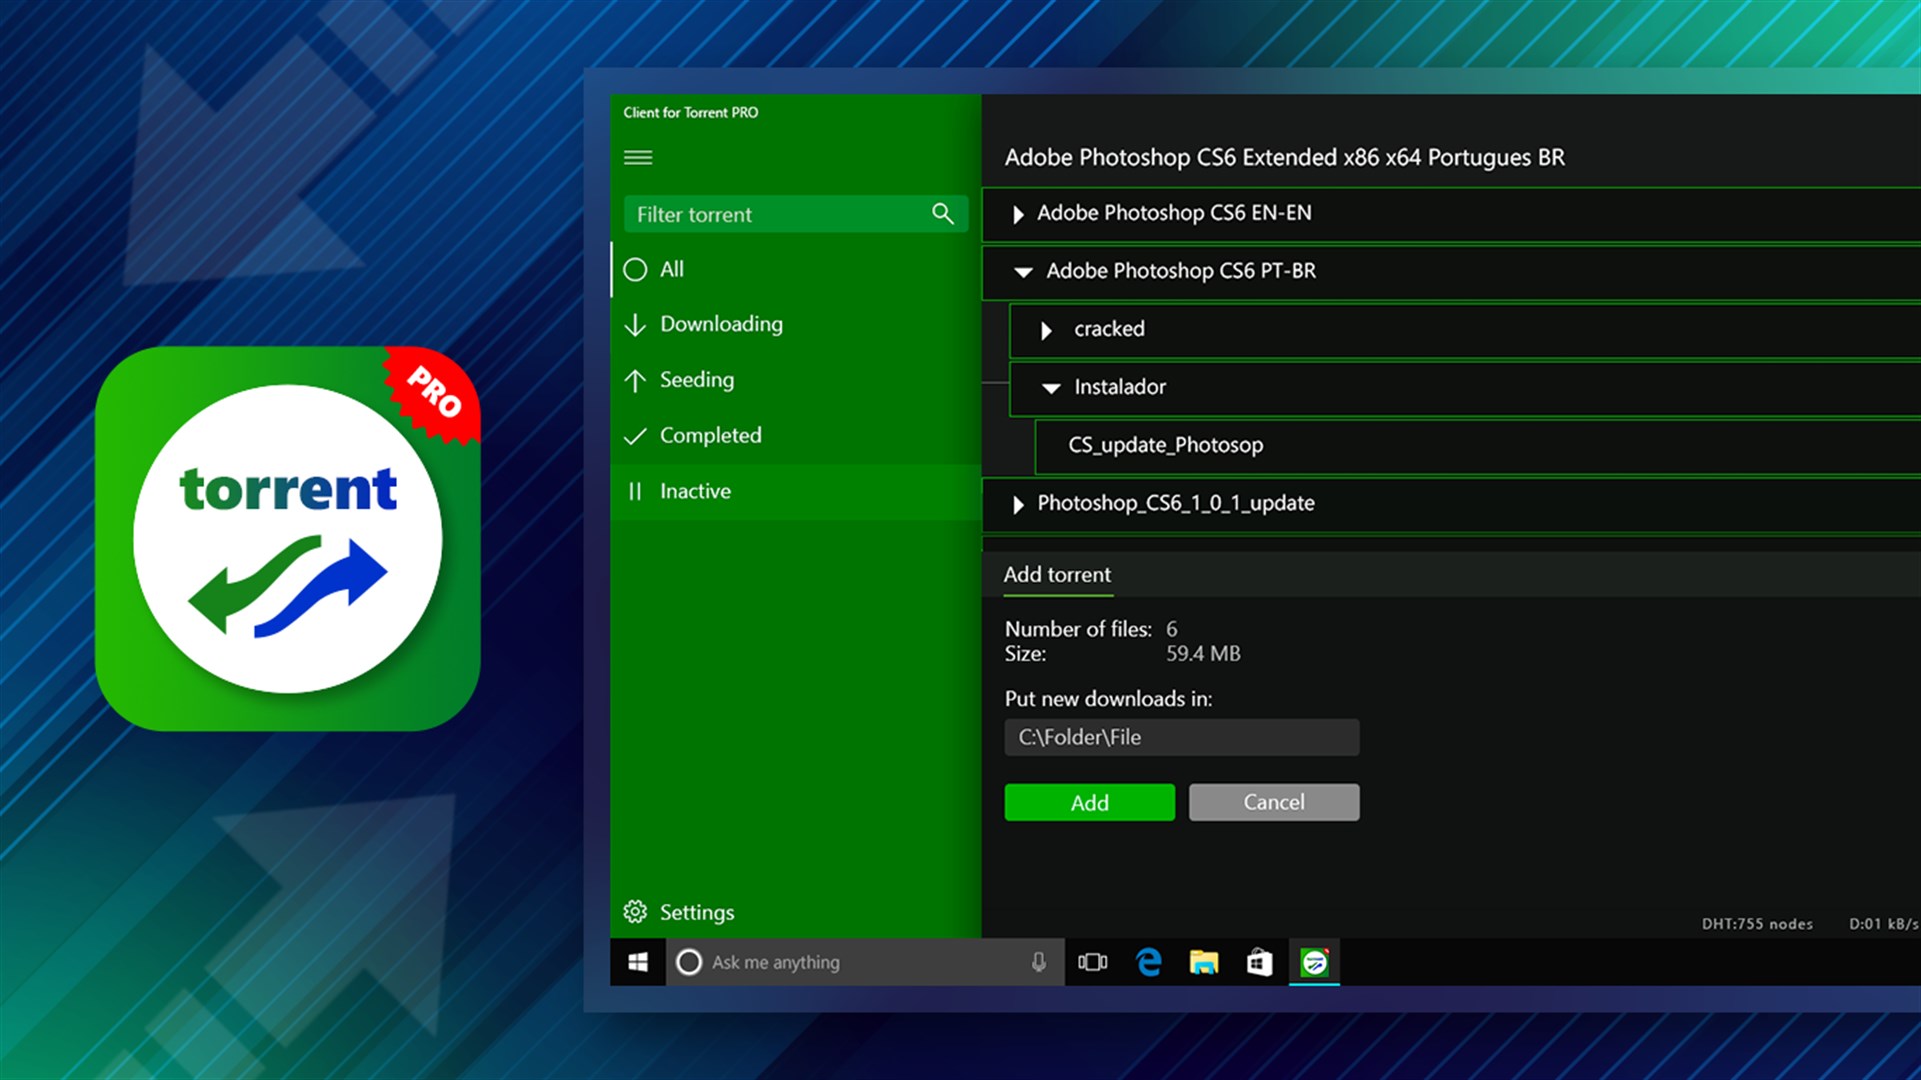Collapse the Instalador folder
Image resolution: width=1921 pixels, height=1080 pixels.
(1051, 388)
